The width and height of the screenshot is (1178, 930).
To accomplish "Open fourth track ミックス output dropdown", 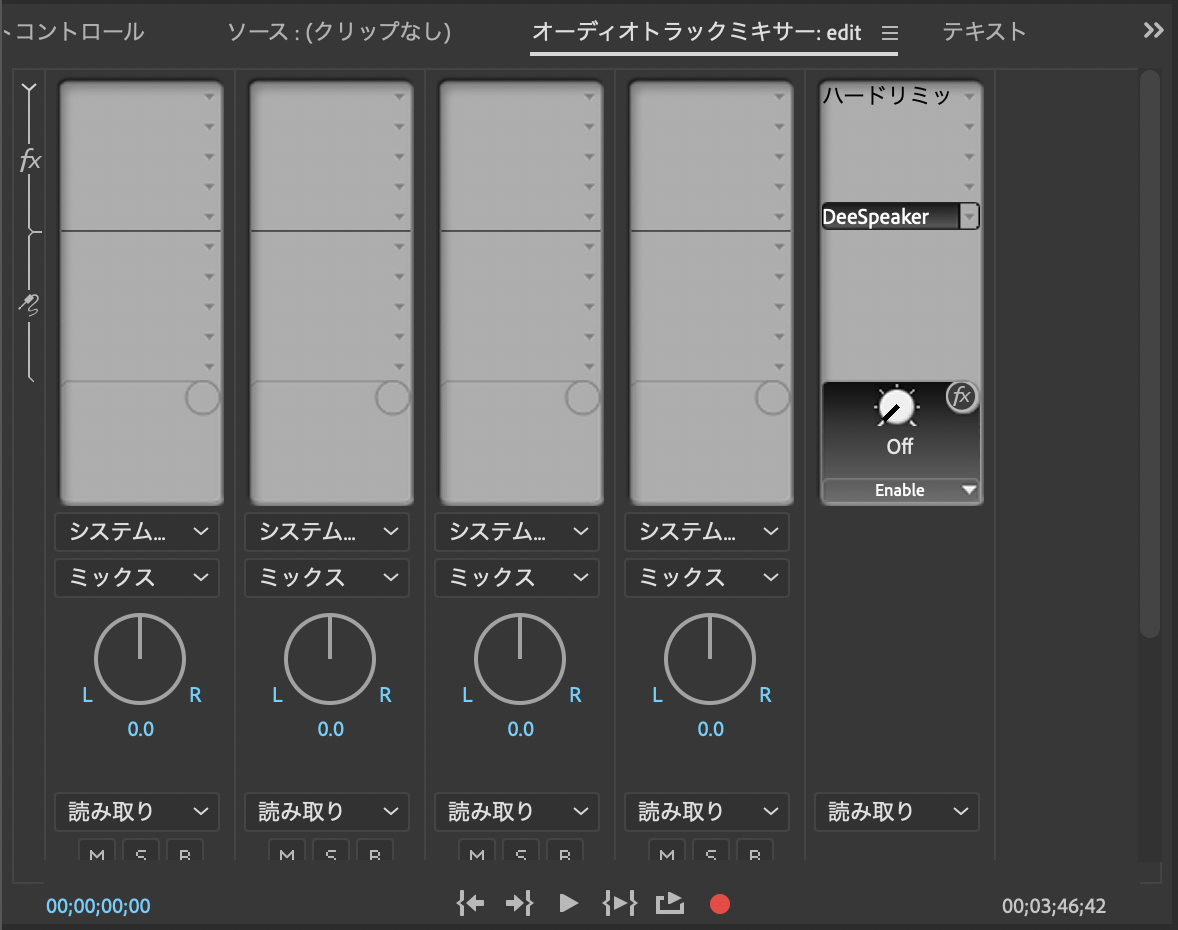I will coord(707,578).
